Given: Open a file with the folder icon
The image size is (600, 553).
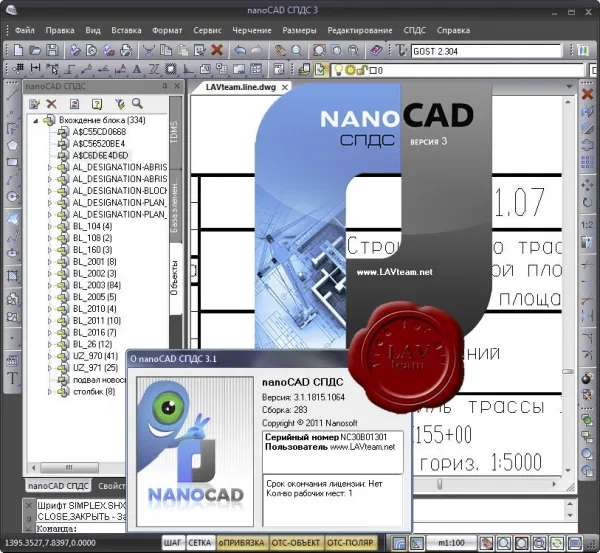Looking at the screenshot, I should (35, 50).
